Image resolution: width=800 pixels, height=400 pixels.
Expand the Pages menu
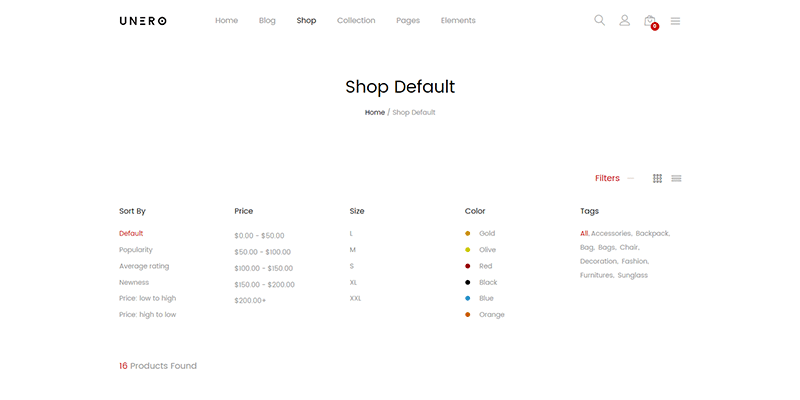tap(408, 21)
